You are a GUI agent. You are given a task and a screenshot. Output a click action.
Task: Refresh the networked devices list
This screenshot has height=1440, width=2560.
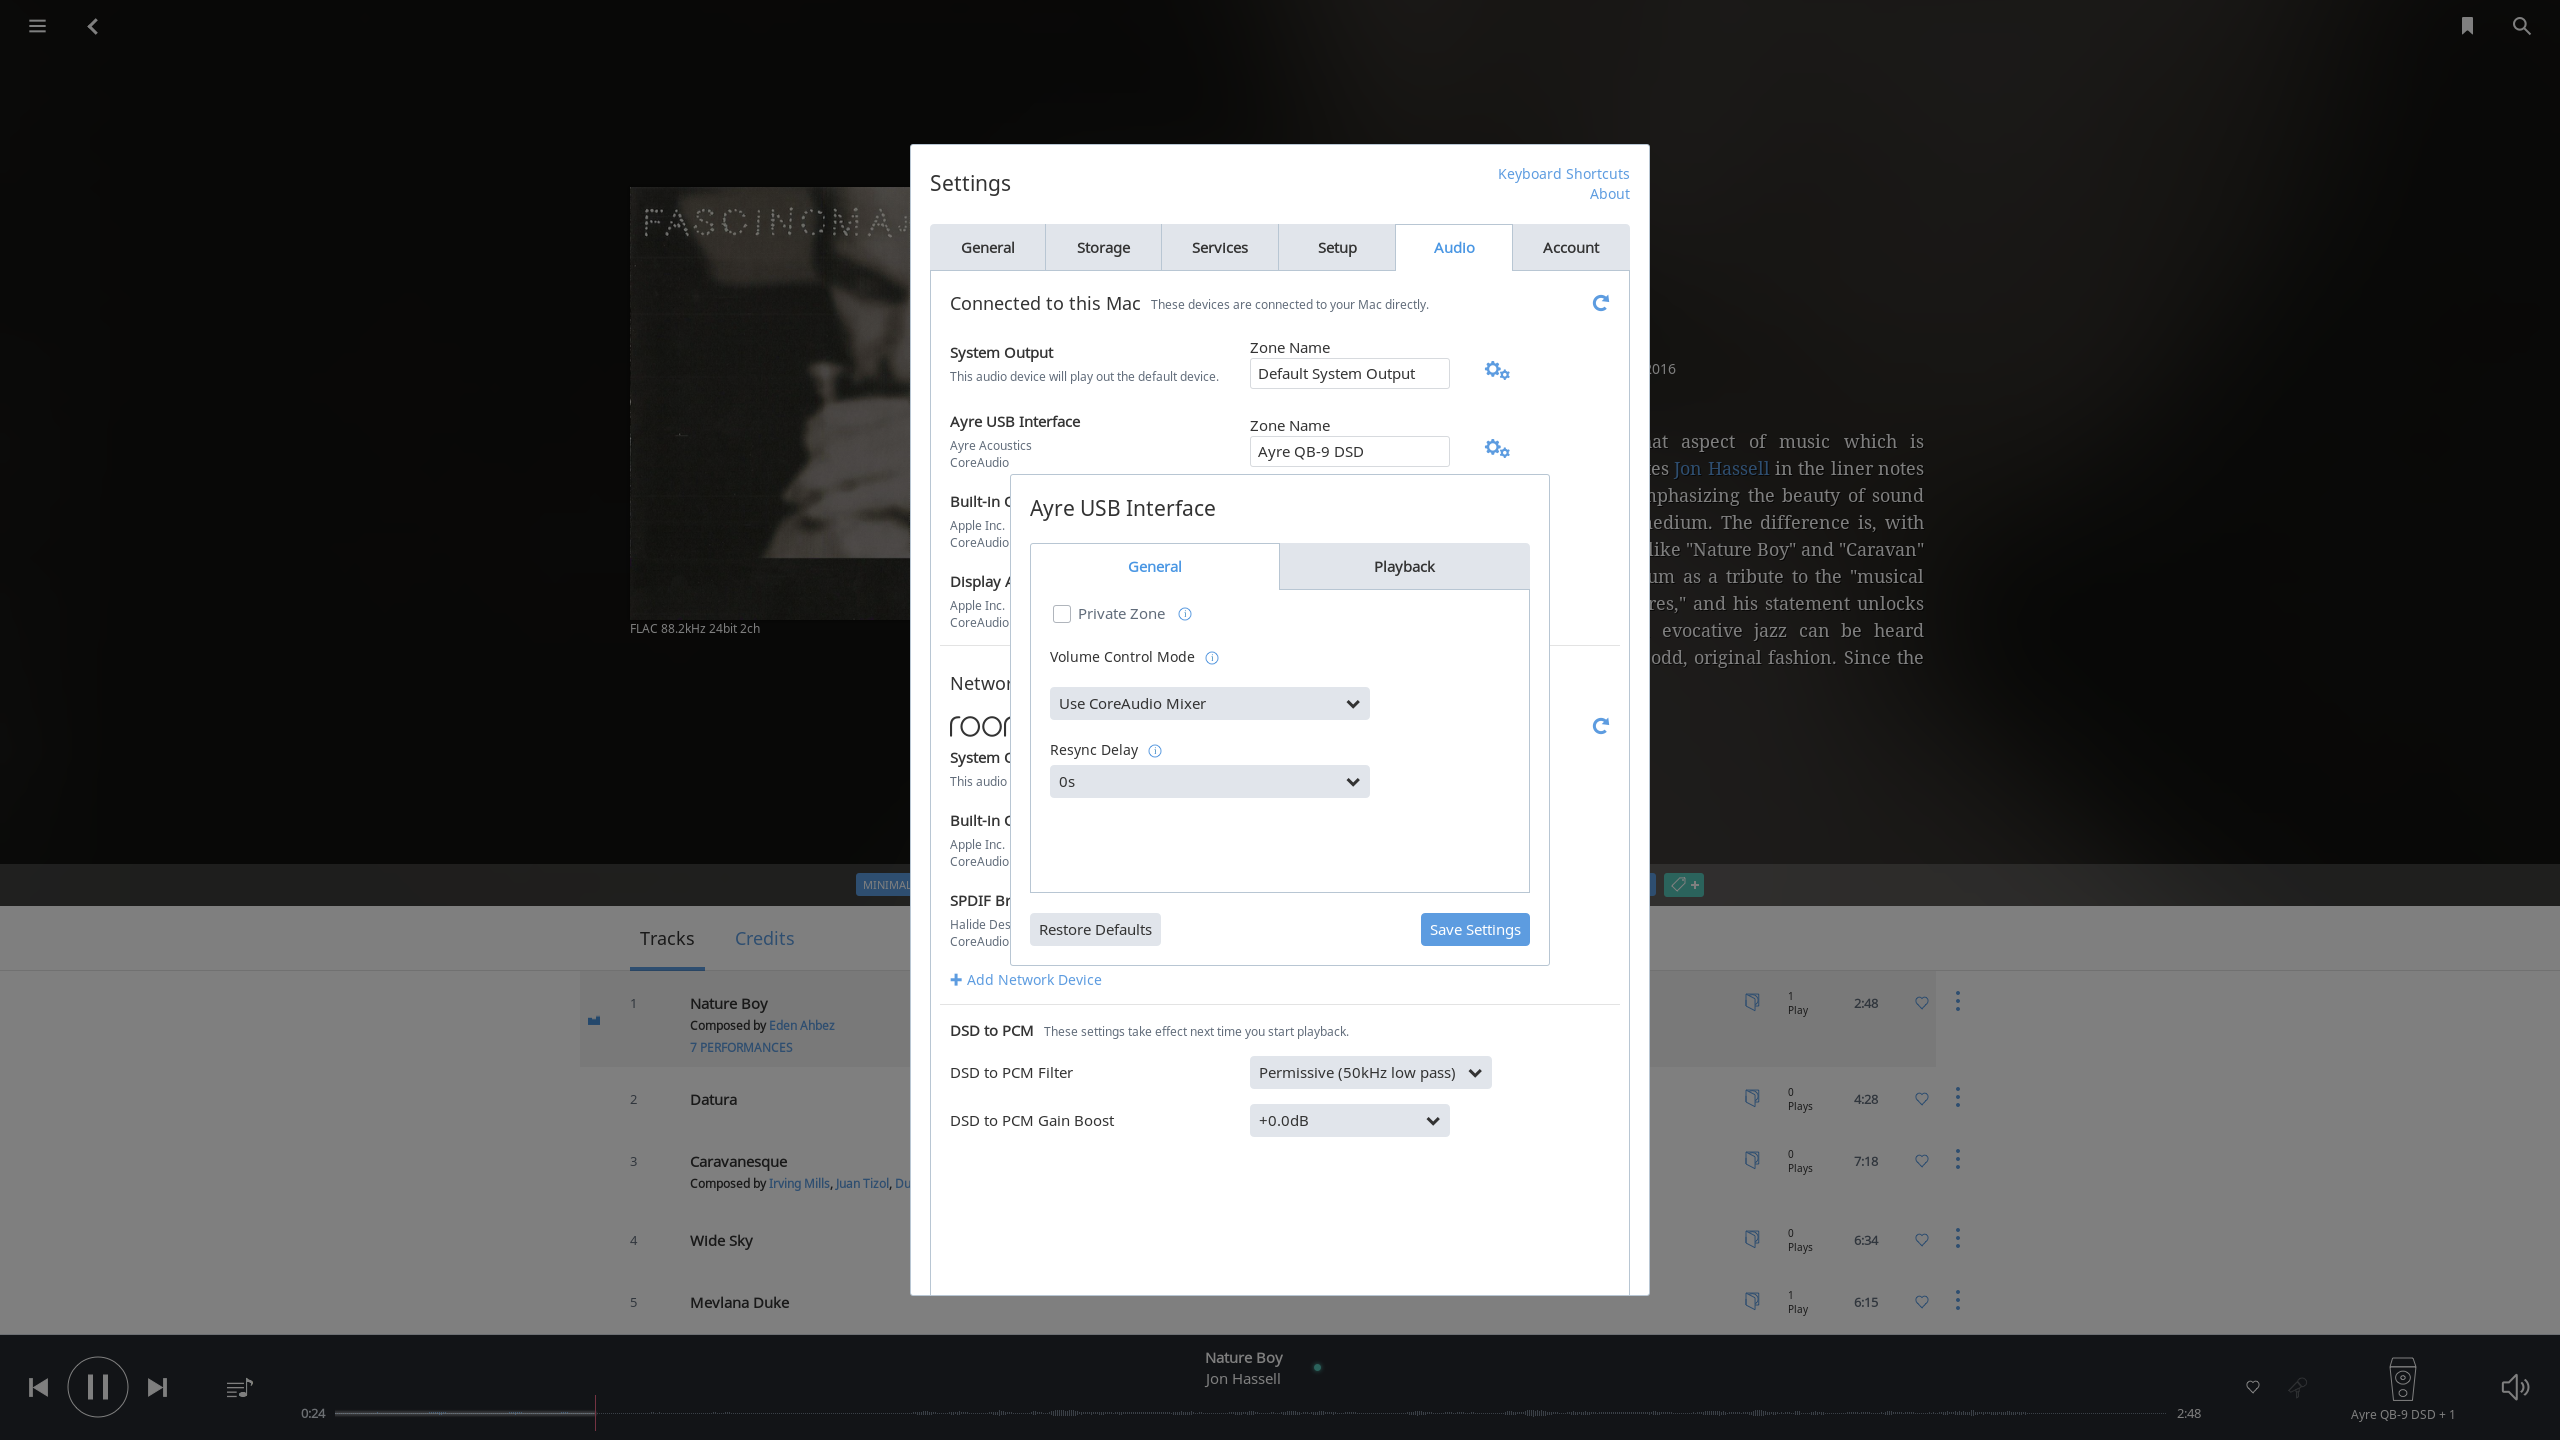pos(1600,726)
